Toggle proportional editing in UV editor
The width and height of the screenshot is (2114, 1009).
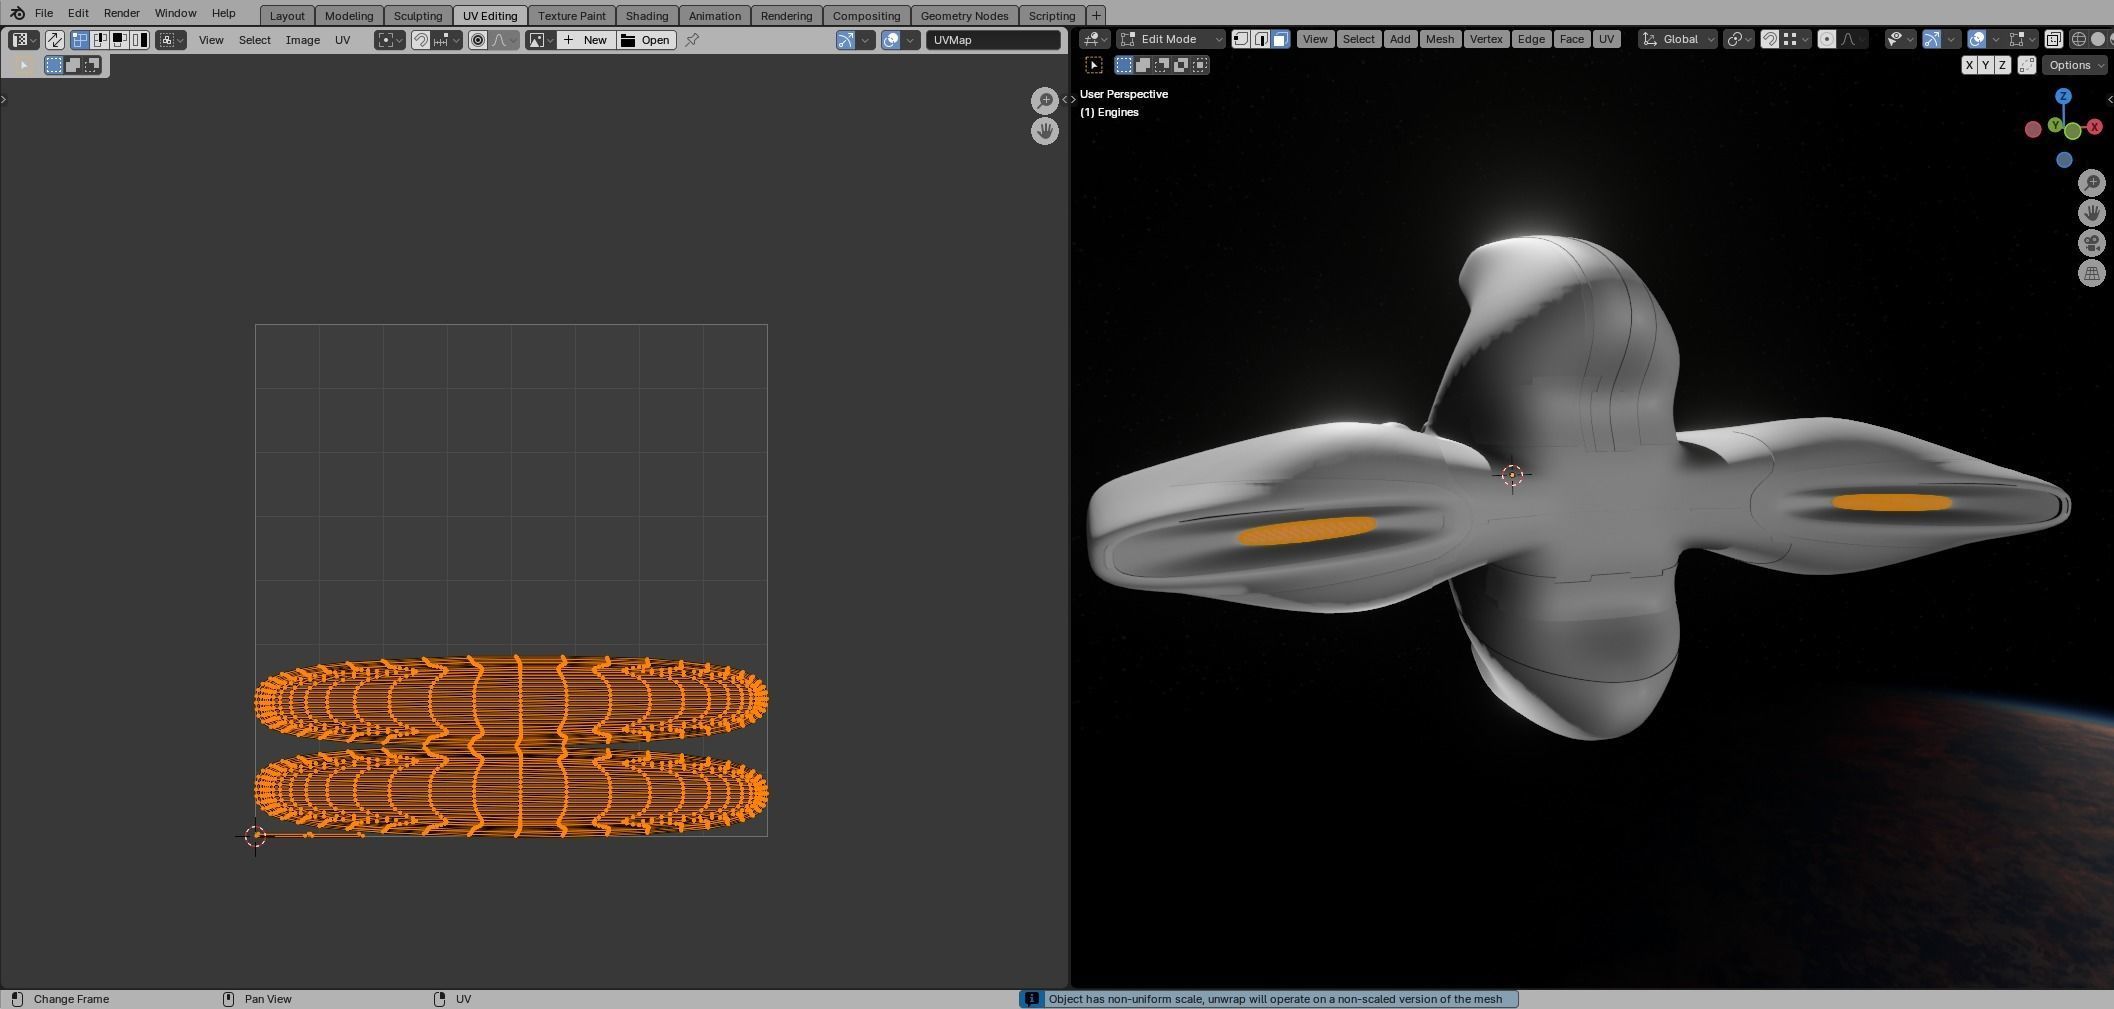pyautogui.click(x=478, y=40)
